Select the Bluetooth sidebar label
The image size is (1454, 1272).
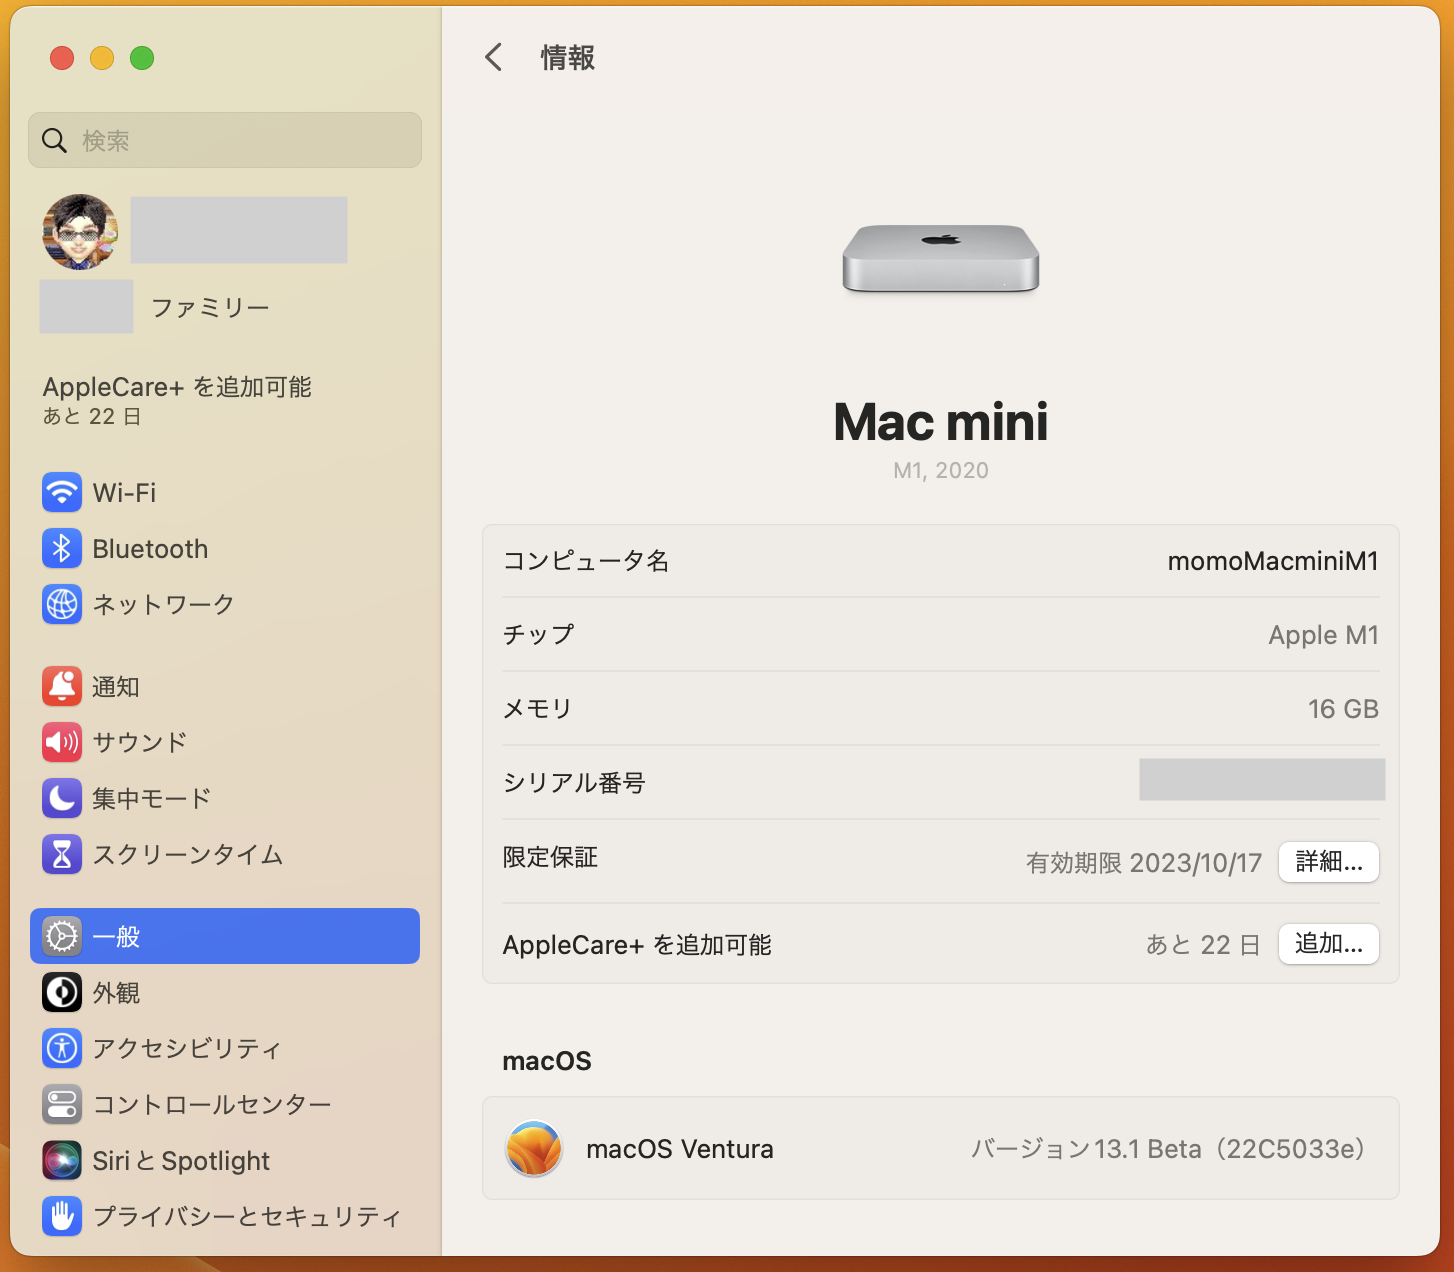click(x=150, y=548)
